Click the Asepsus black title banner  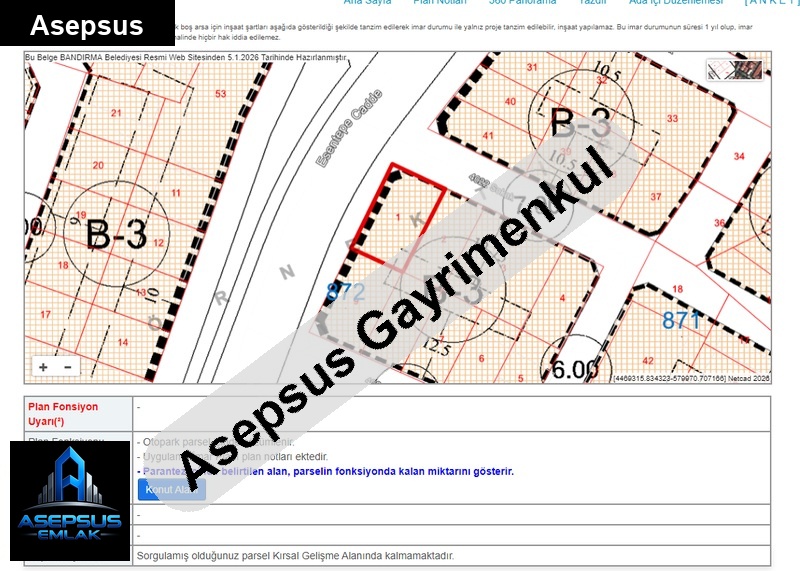pos(87,25)
